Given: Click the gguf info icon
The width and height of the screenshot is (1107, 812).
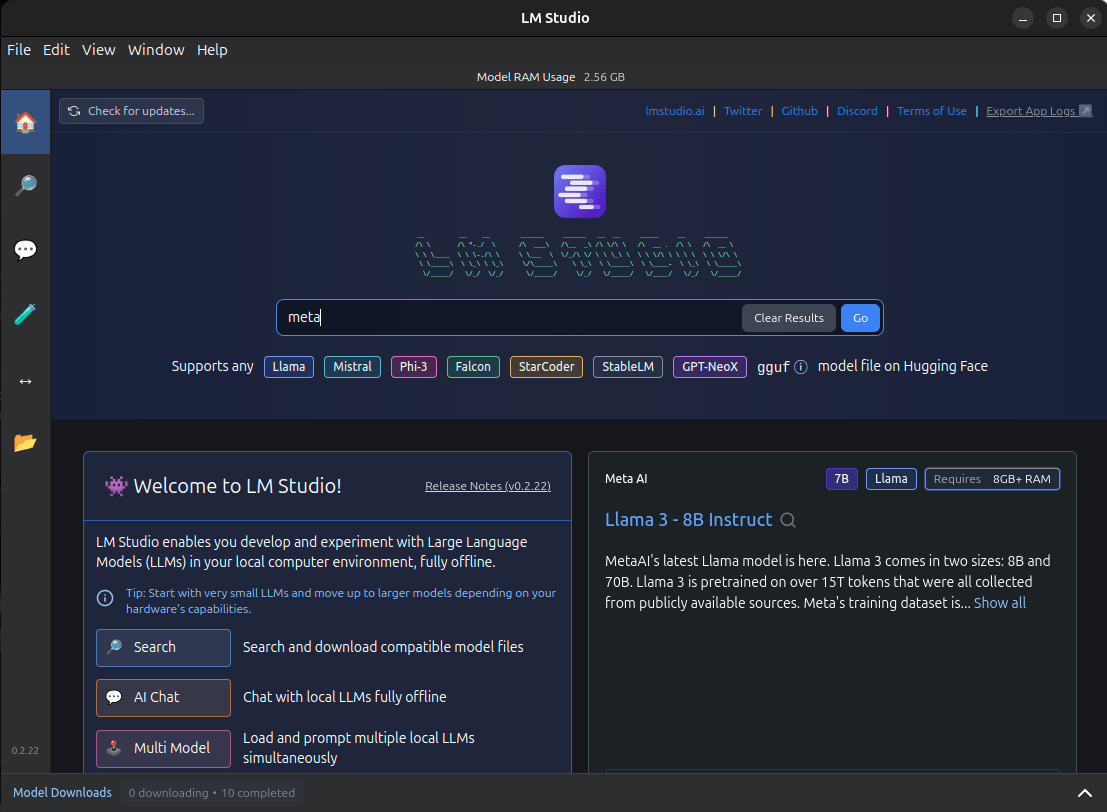Looking at the screenshot, I should point(801,367).
